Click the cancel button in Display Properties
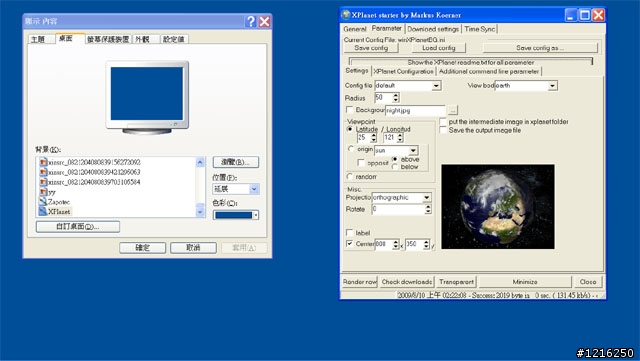This screenshot has height=361, width=640. point(193,248)
